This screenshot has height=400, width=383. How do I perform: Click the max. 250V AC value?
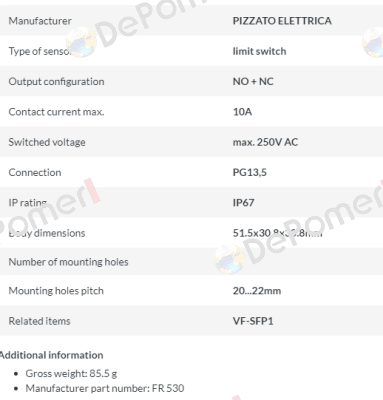point(265,142)
